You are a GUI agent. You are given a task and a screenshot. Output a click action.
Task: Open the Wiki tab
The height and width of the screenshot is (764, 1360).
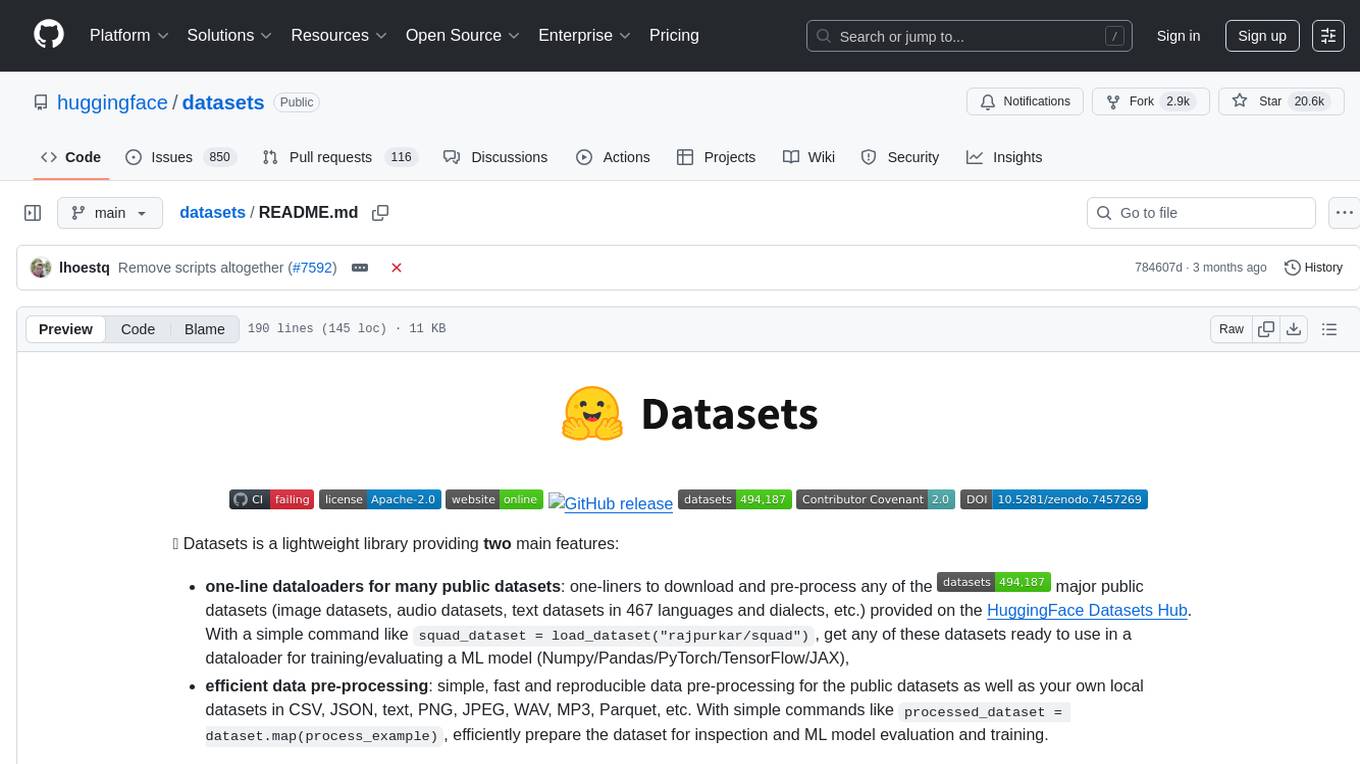click(x=809, y=157)
